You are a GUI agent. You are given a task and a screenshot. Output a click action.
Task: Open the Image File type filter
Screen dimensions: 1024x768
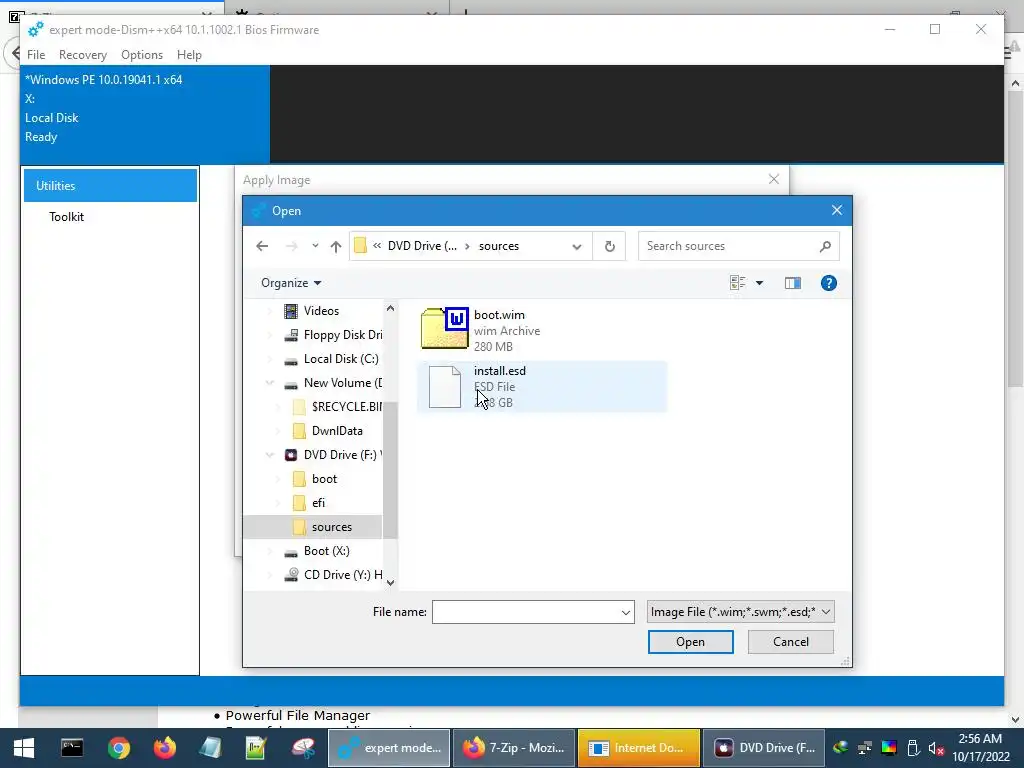click(741, 612)
